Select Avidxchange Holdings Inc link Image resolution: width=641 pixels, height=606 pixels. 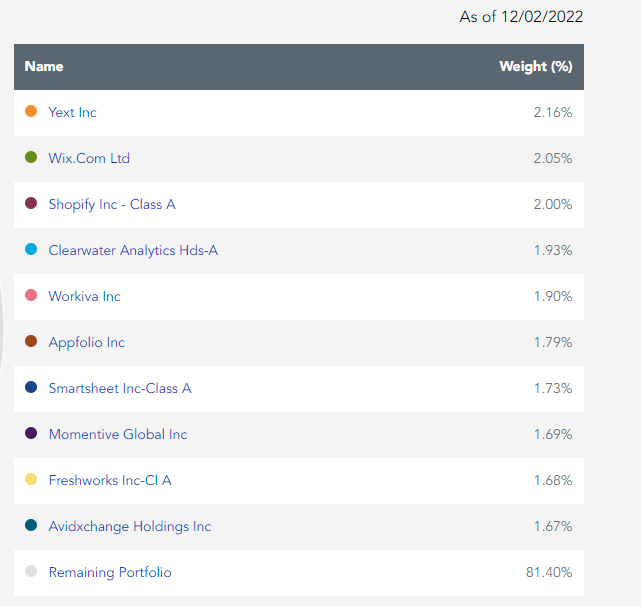pos(130,526)
